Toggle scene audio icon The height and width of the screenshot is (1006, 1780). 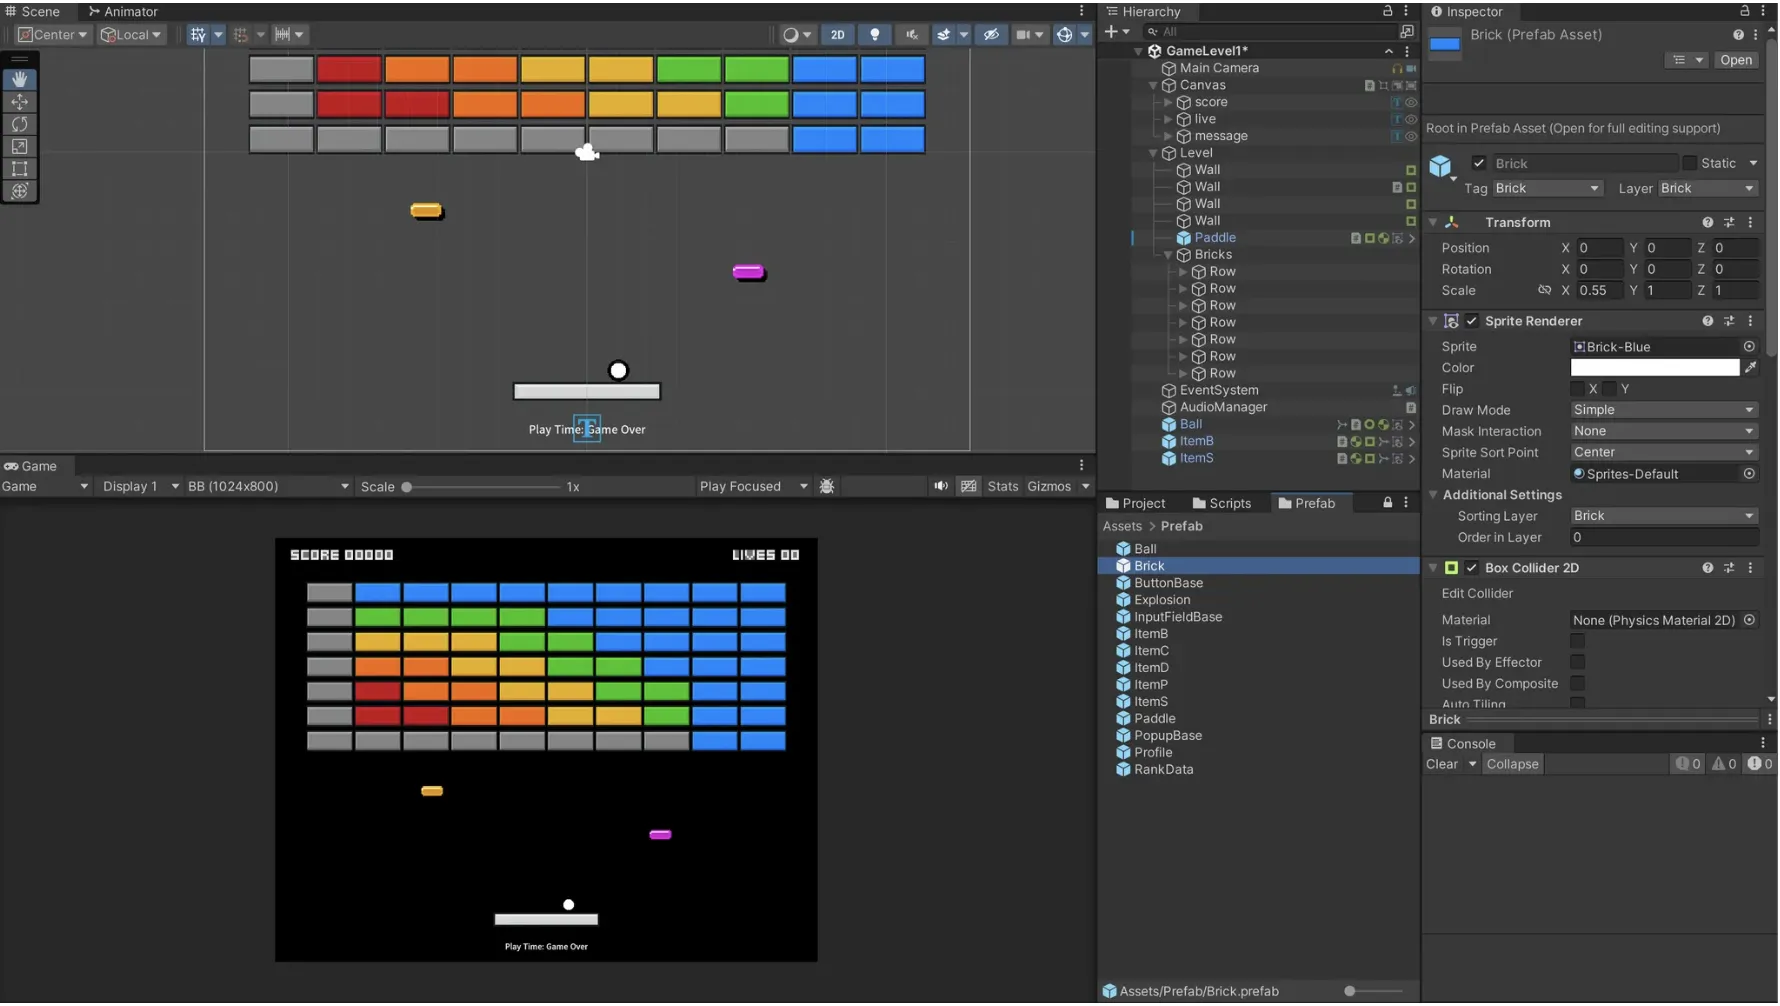pyautogui.click(x=912, y=34)
